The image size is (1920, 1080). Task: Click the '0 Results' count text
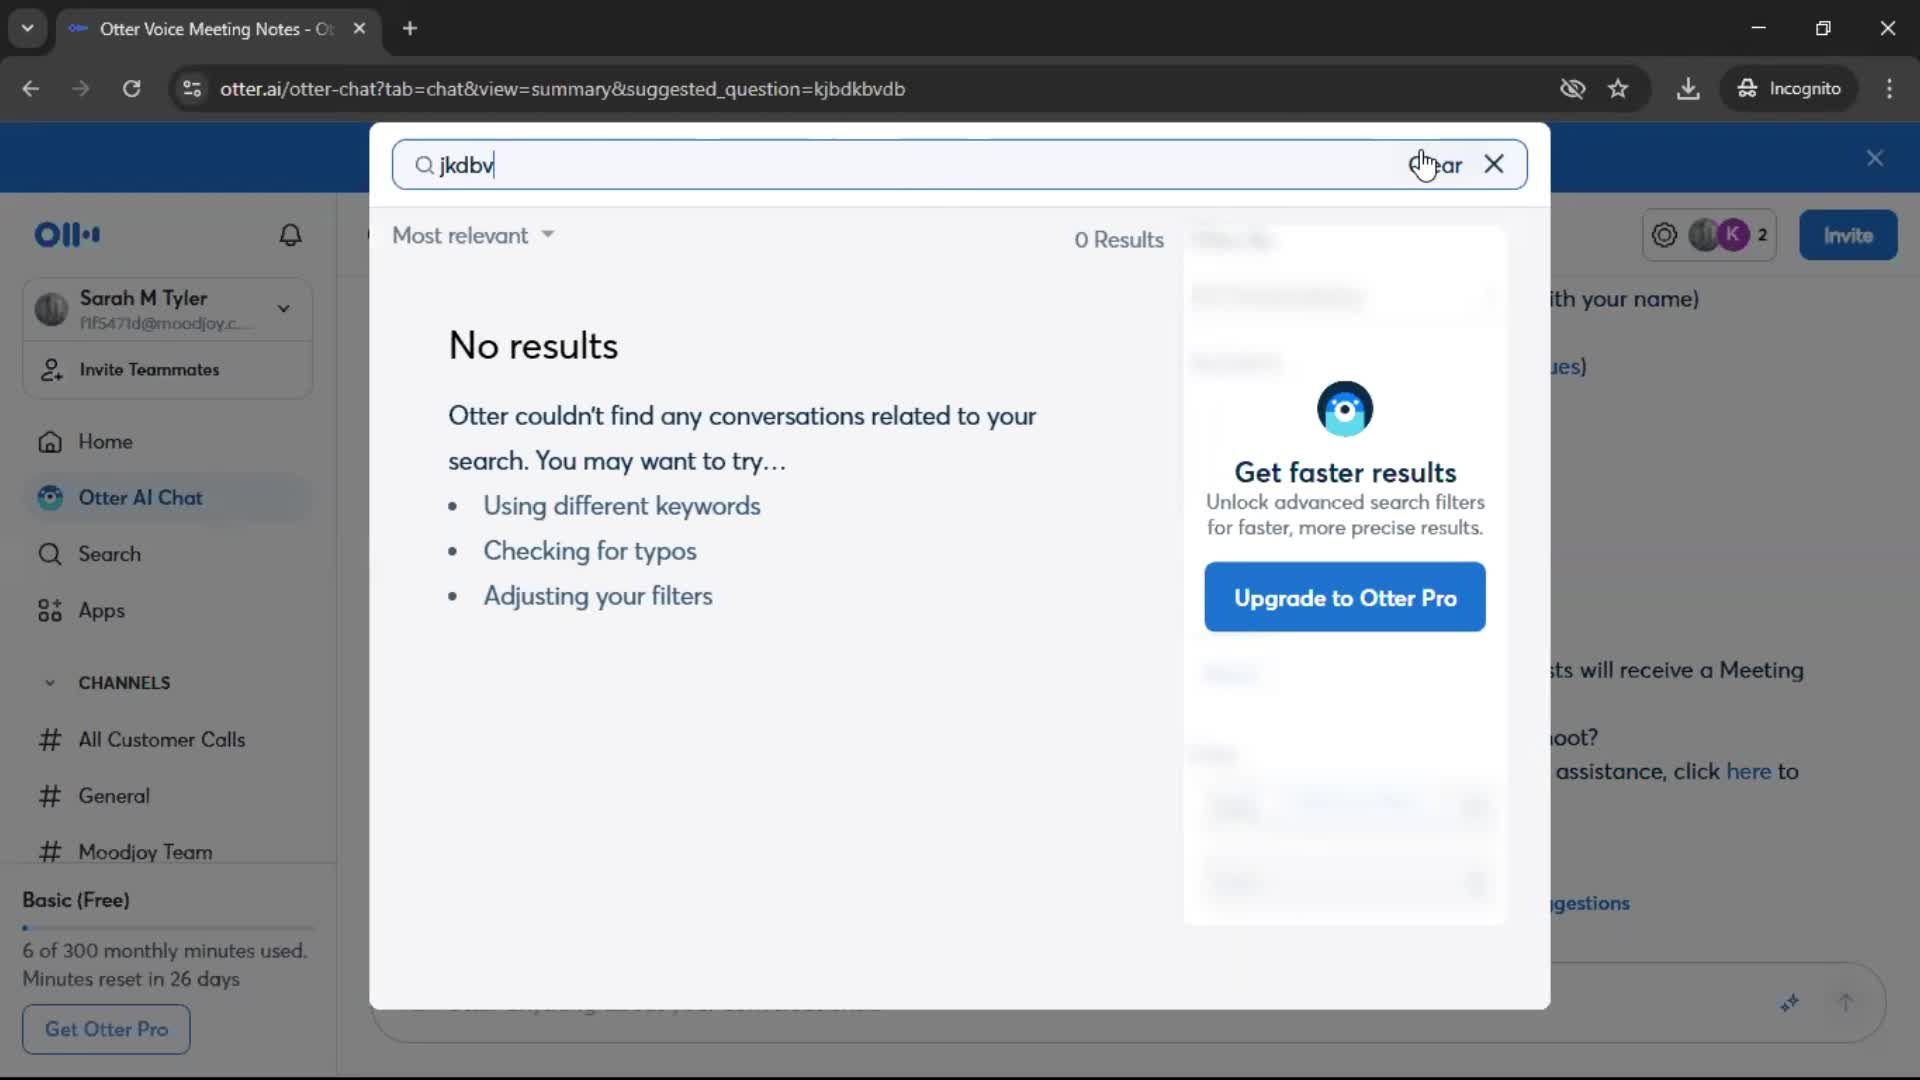click(x=1119, y=240)
